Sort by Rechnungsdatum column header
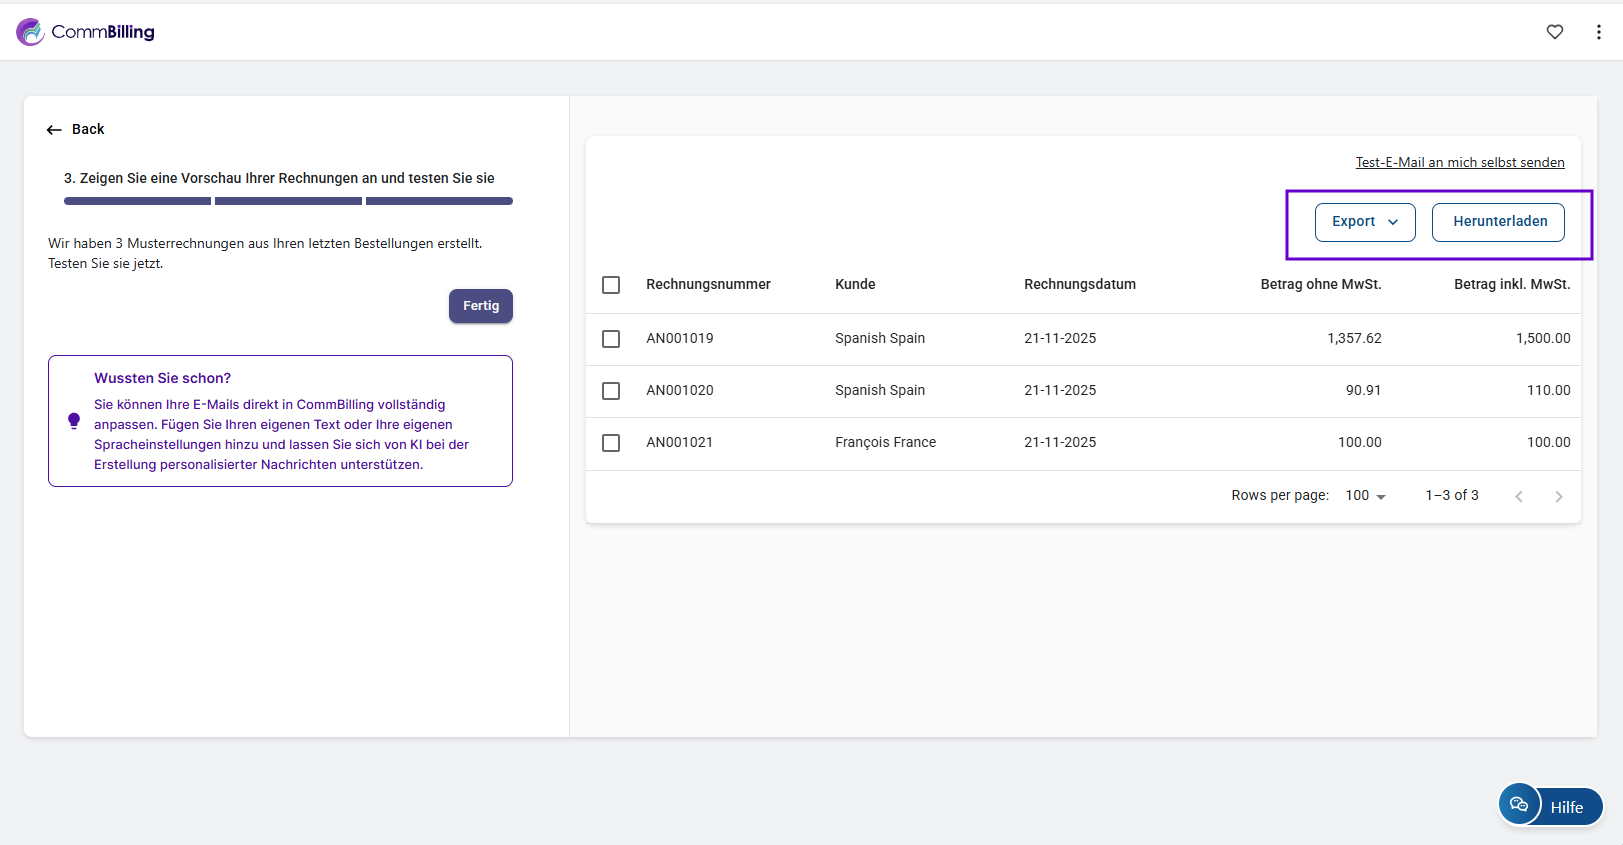Viewport: 1623px width, 845px height. point(1079,285)
